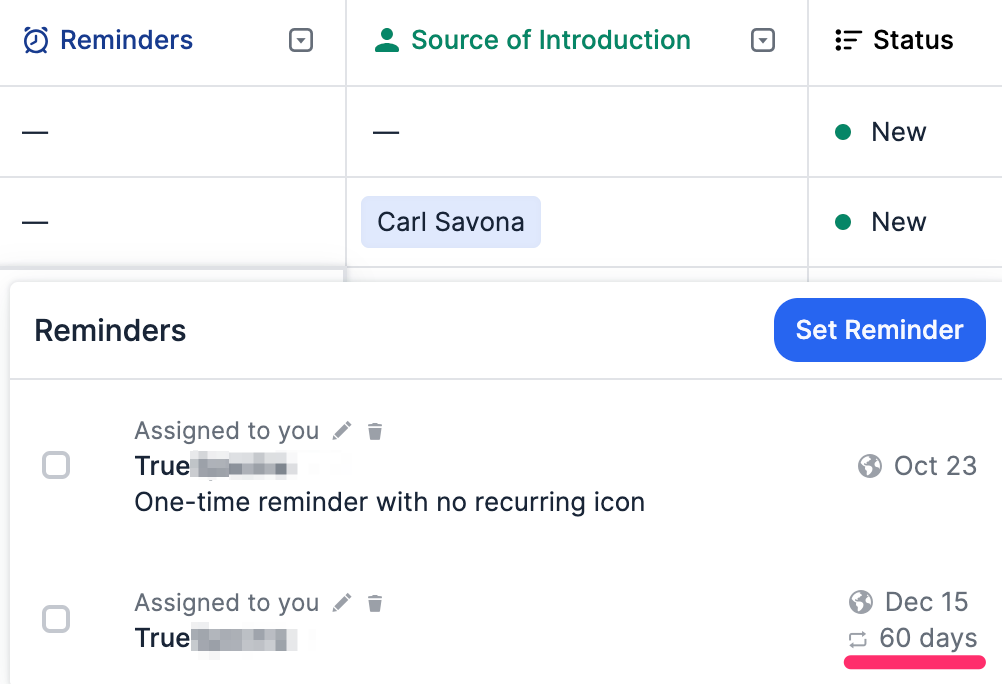Screen dimensions: 1002x684
Task: Click the dash in the first Reminders cell
Action: [x=34, y=131]
